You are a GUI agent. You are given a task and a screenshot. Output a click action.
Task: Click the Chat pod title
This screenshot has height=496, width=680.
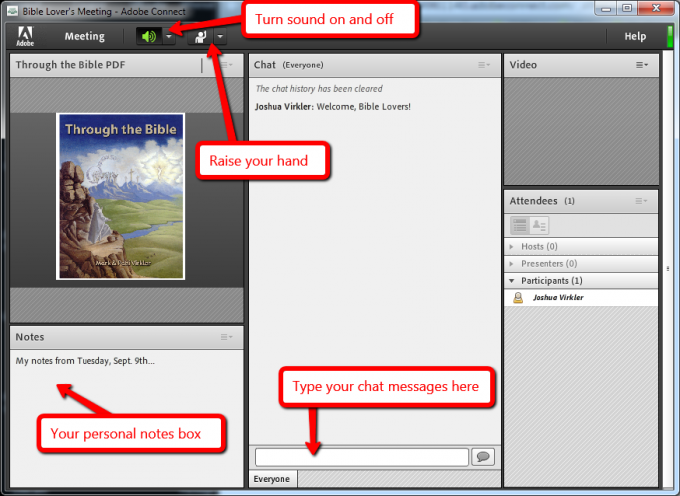coord(265,65)
